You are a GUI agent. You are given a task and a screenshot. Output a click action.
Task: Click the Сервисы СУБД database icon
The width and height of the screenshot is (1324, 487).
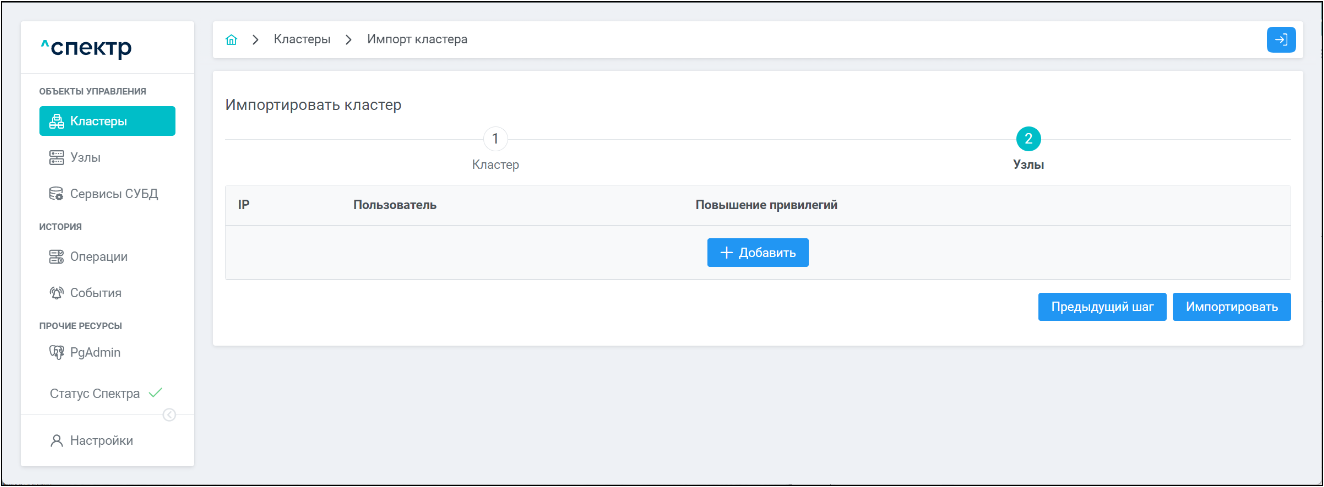point(56,194)
